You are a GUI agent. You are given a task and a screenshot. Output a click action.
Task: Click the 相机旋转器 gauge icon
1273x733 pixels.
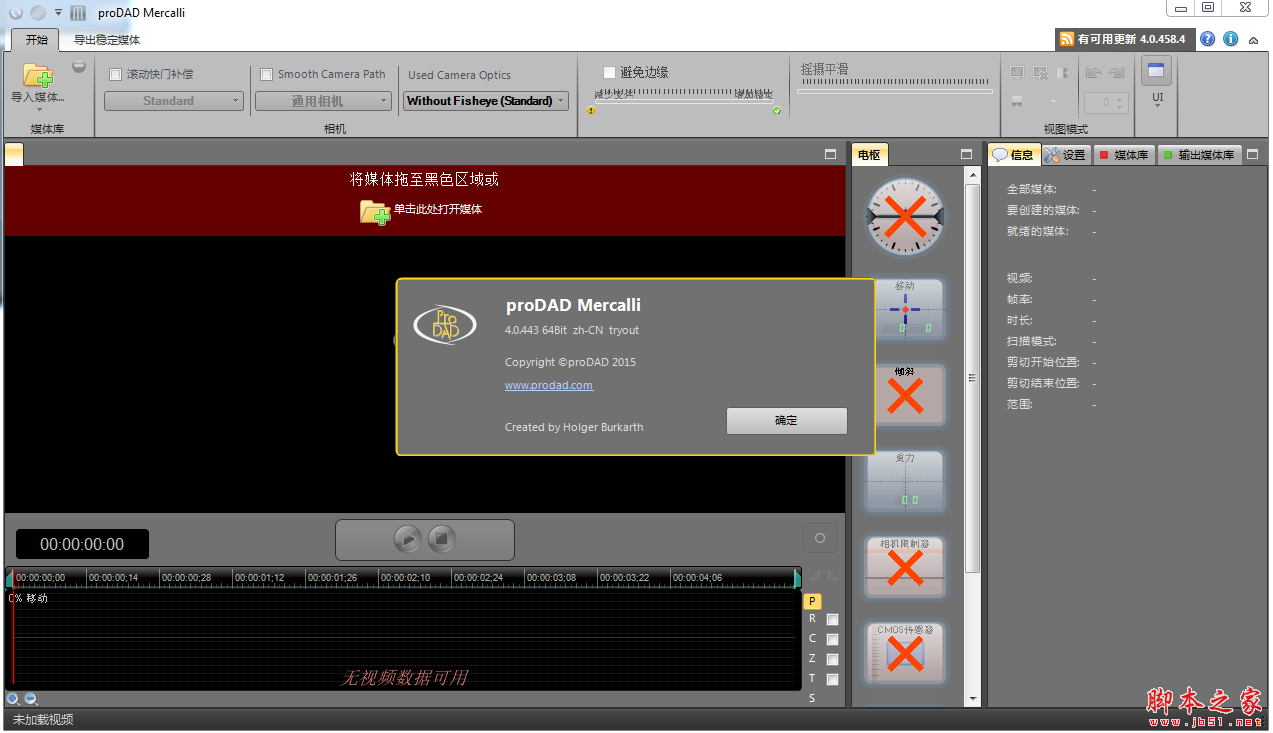pyautogui.click(x=905, y=567)
